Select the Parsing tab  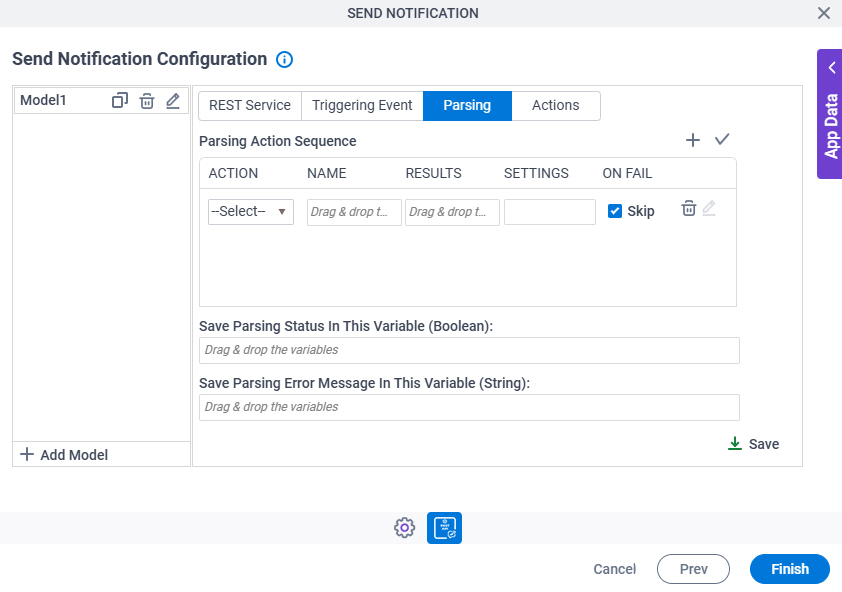467,105
